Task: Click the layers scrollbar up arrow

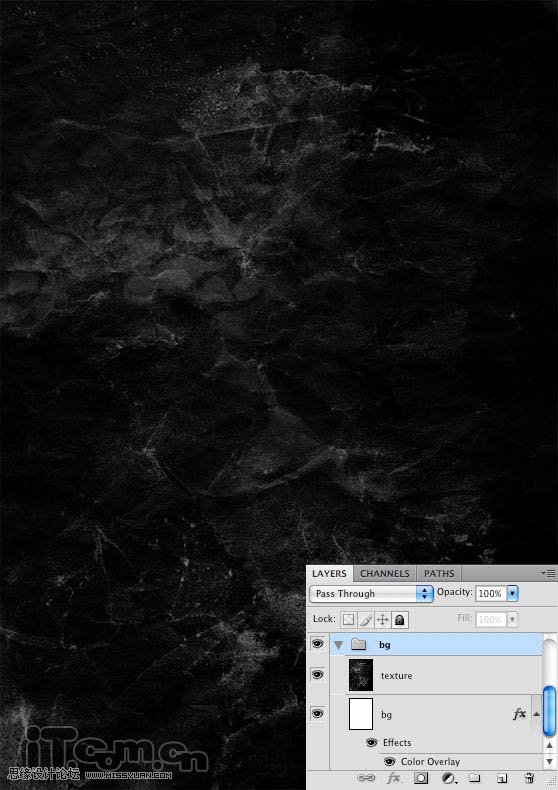Action: (549, 745)
